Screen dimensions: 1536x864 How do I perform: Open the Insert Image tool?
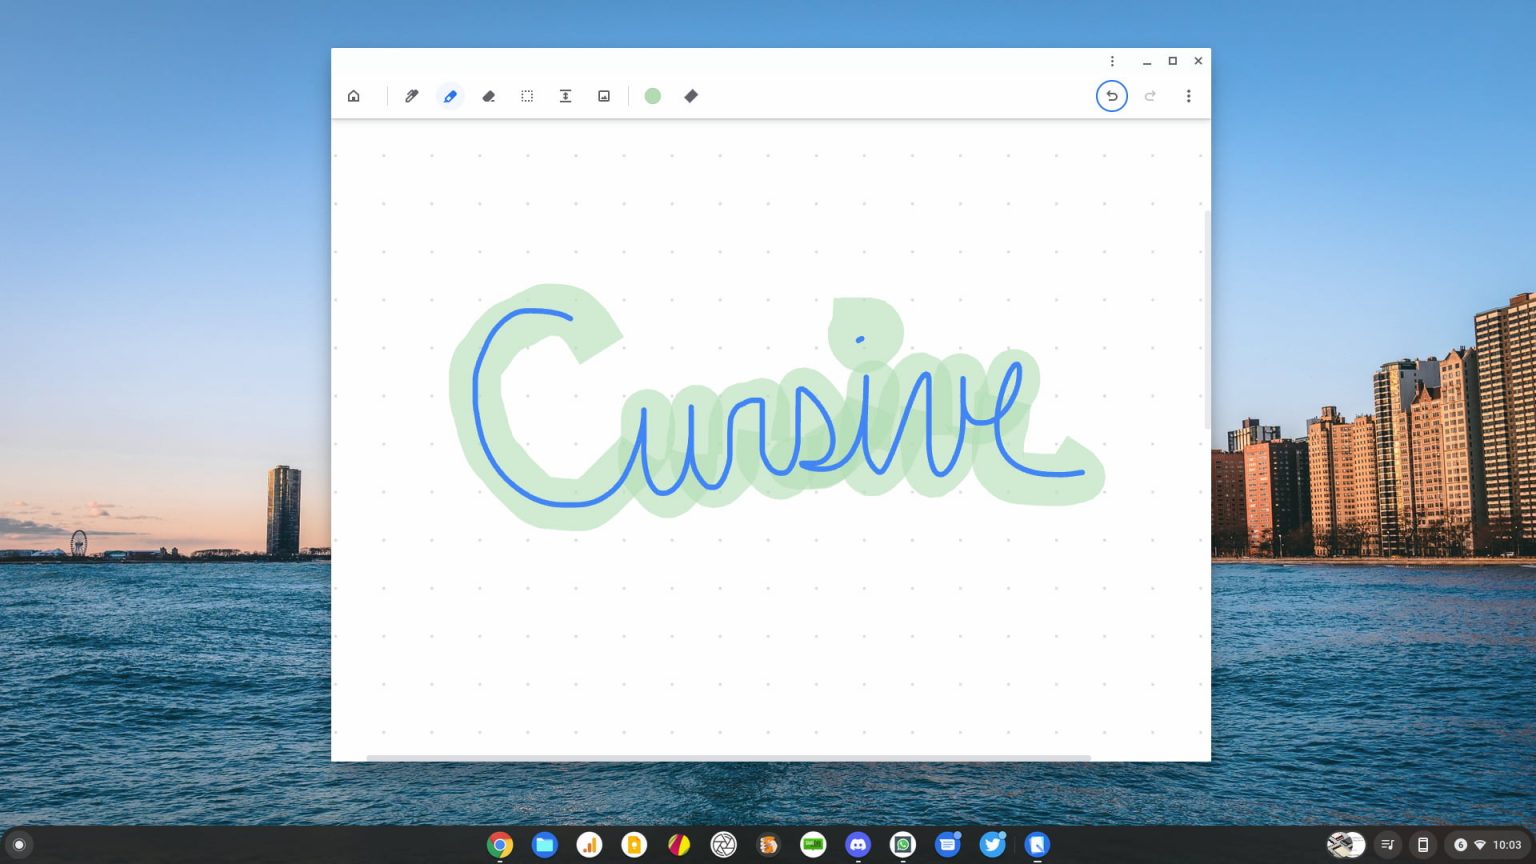click(x=604, y=96)
